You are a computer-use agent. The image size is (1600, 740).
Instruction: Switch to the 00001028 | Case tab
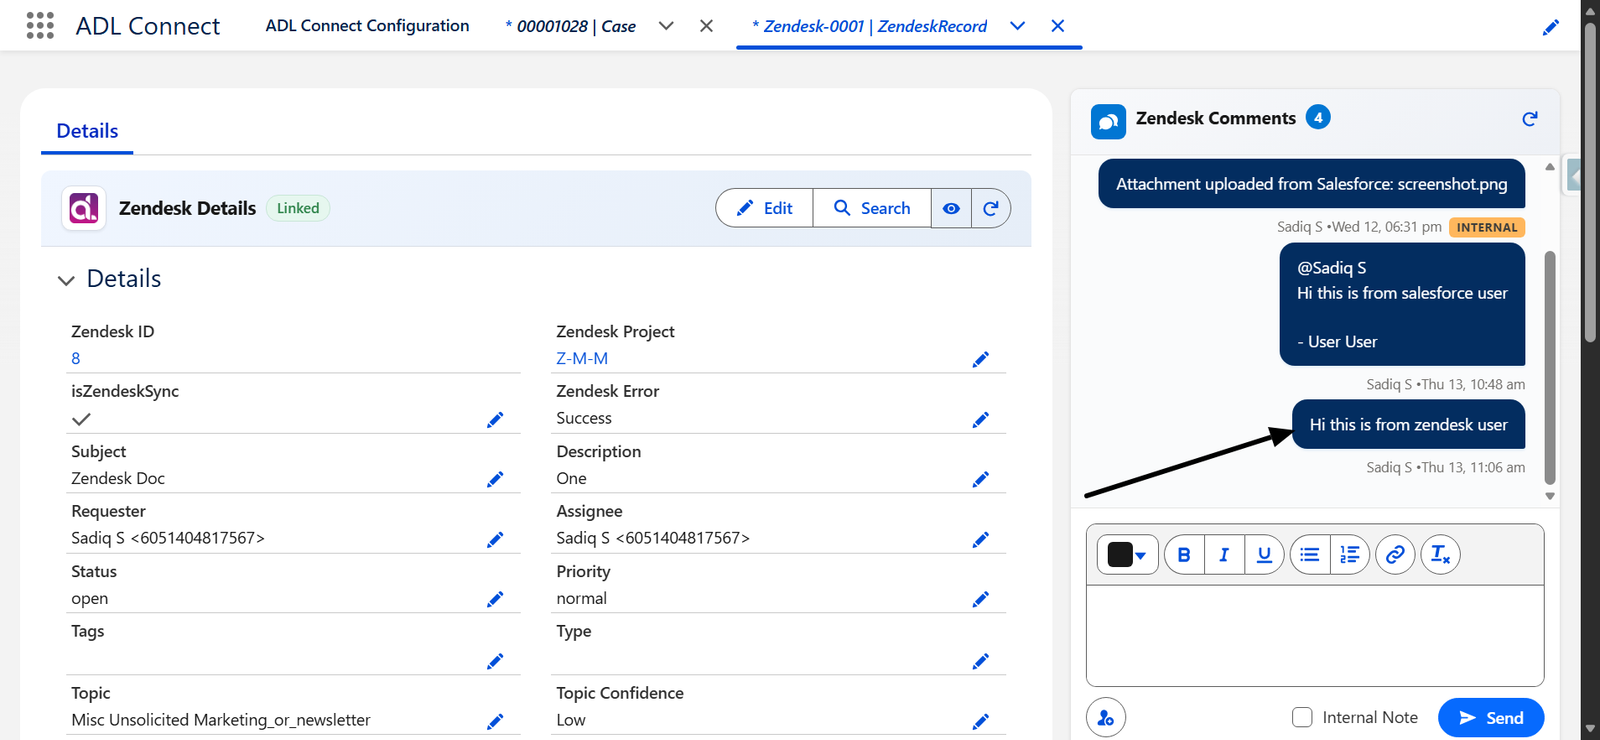[571, 26]
